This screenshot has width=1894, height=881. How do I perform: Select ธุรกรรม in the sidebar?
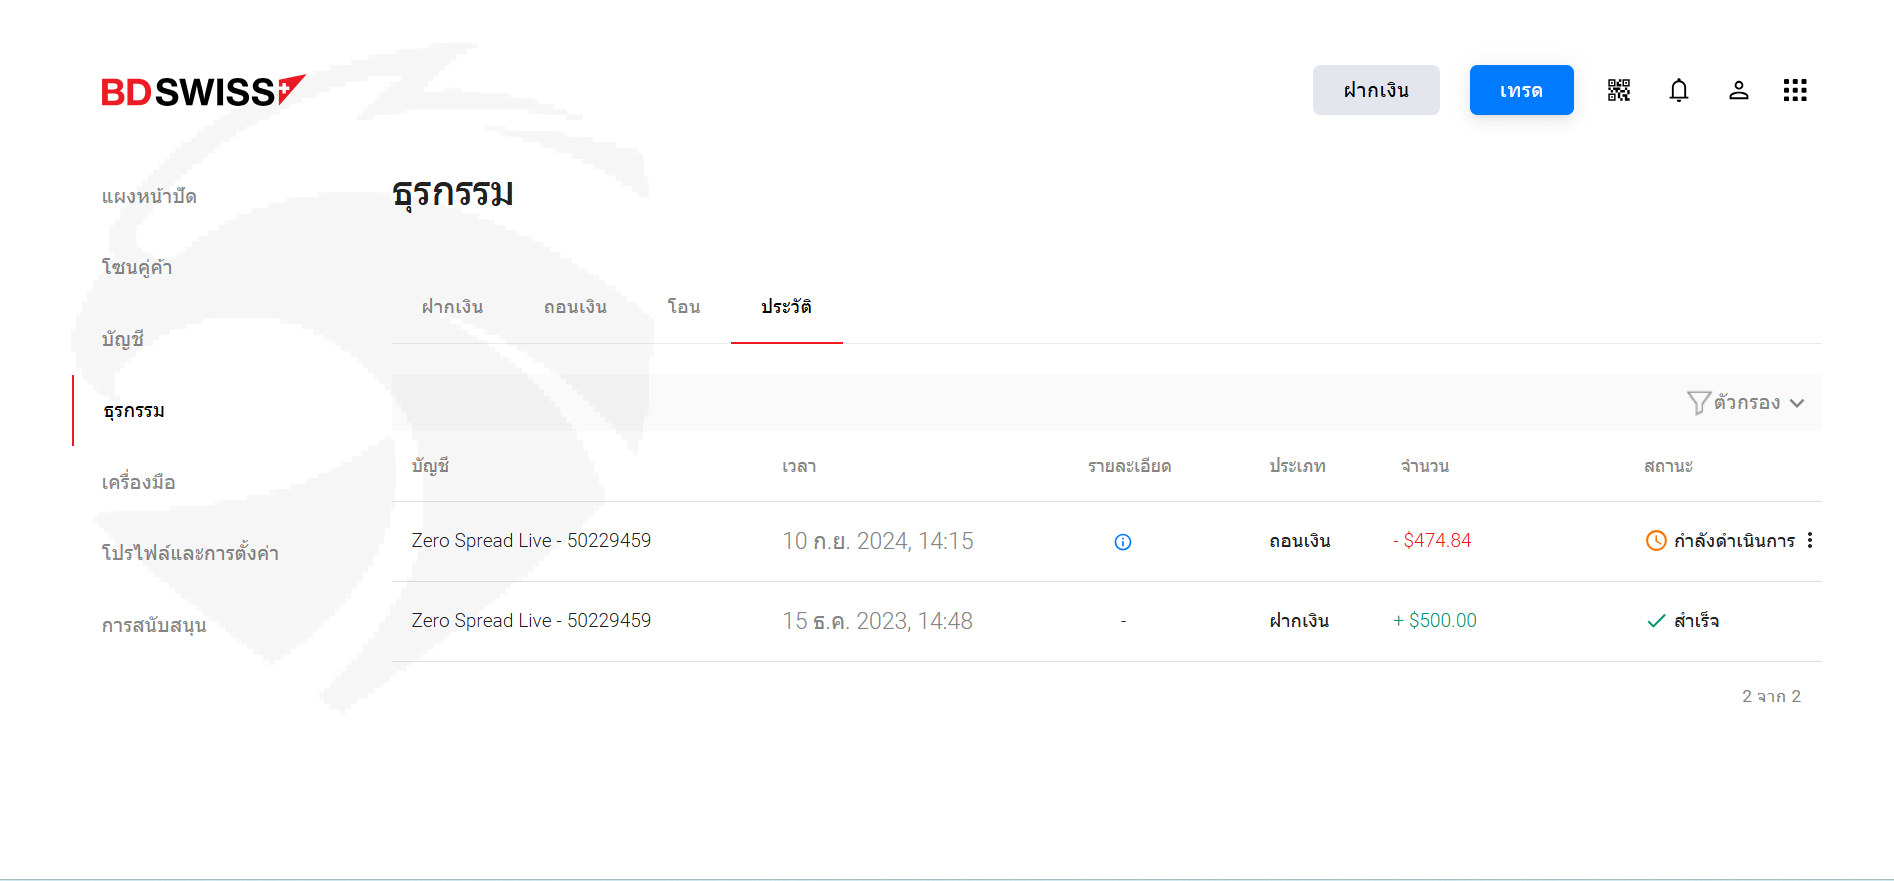pos(134,411)
